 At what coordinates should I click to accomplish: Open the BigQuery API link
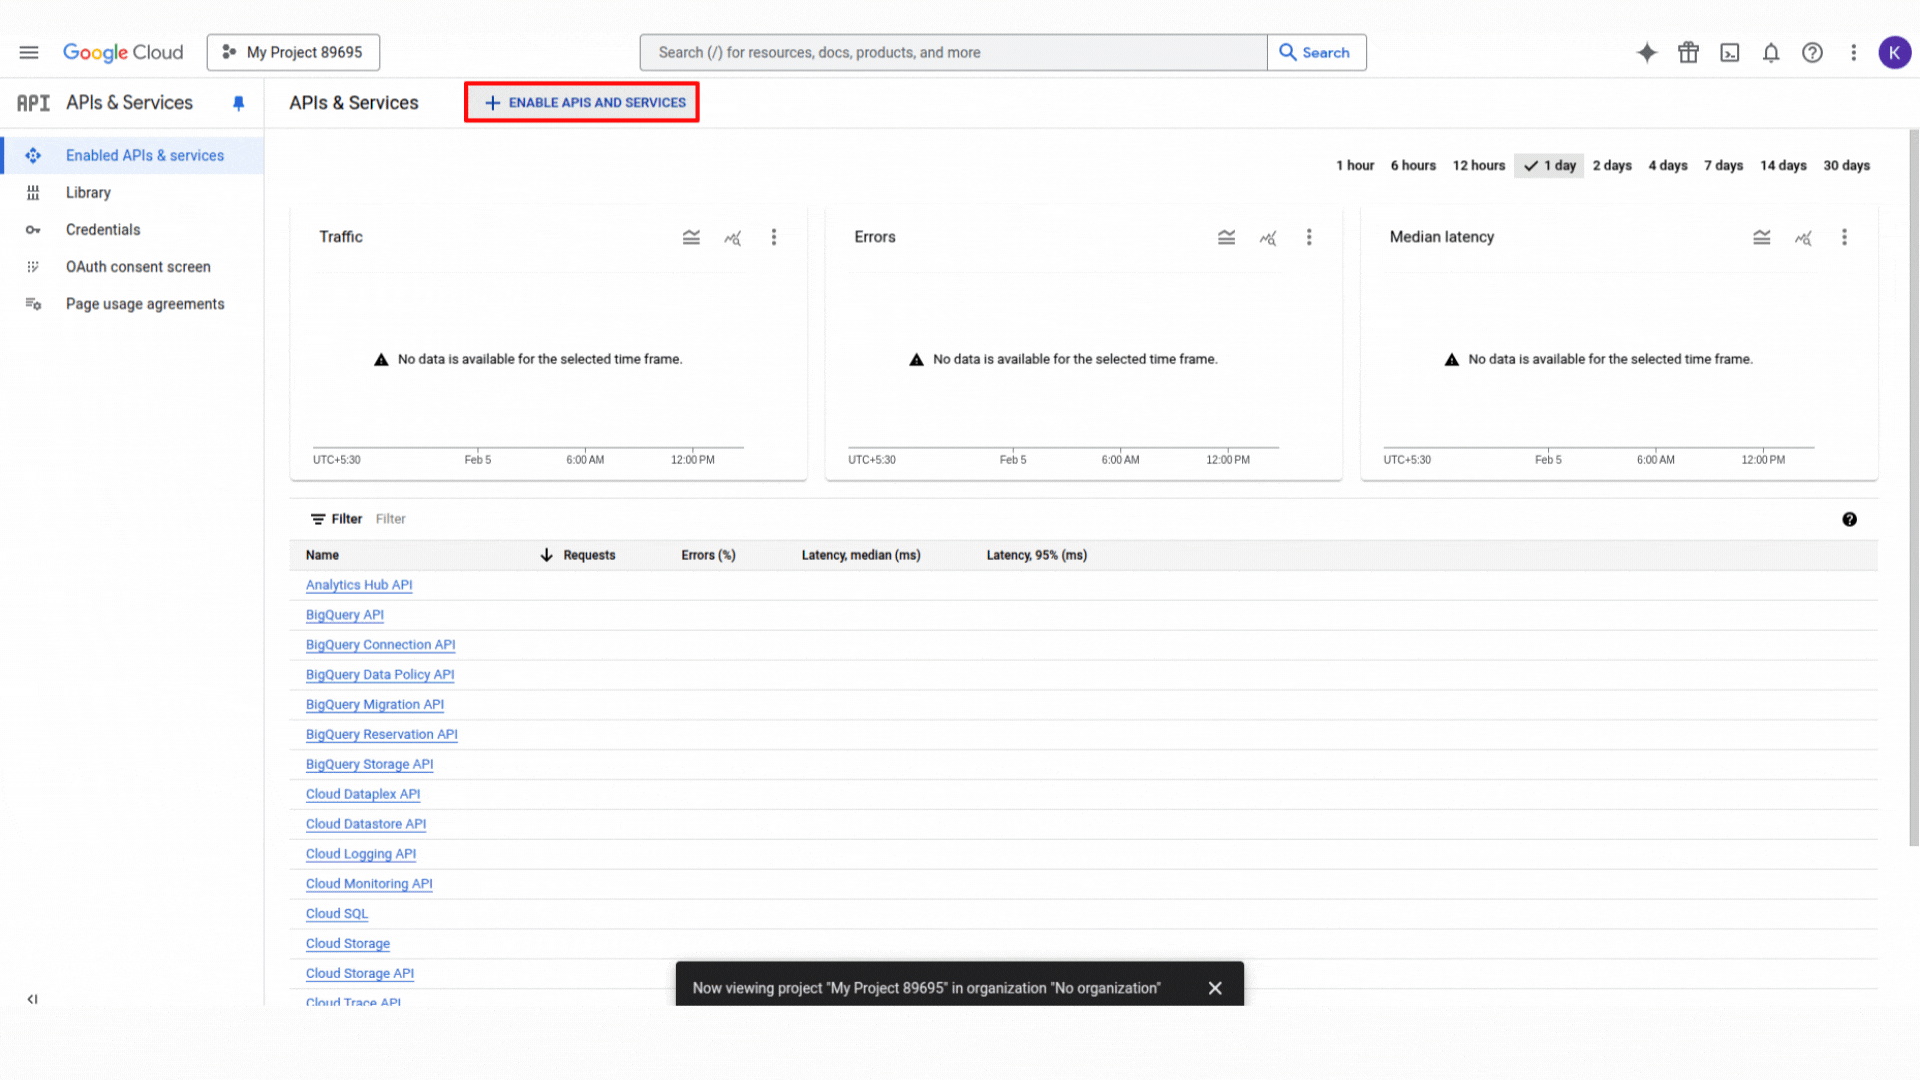[x=345, y=615]
